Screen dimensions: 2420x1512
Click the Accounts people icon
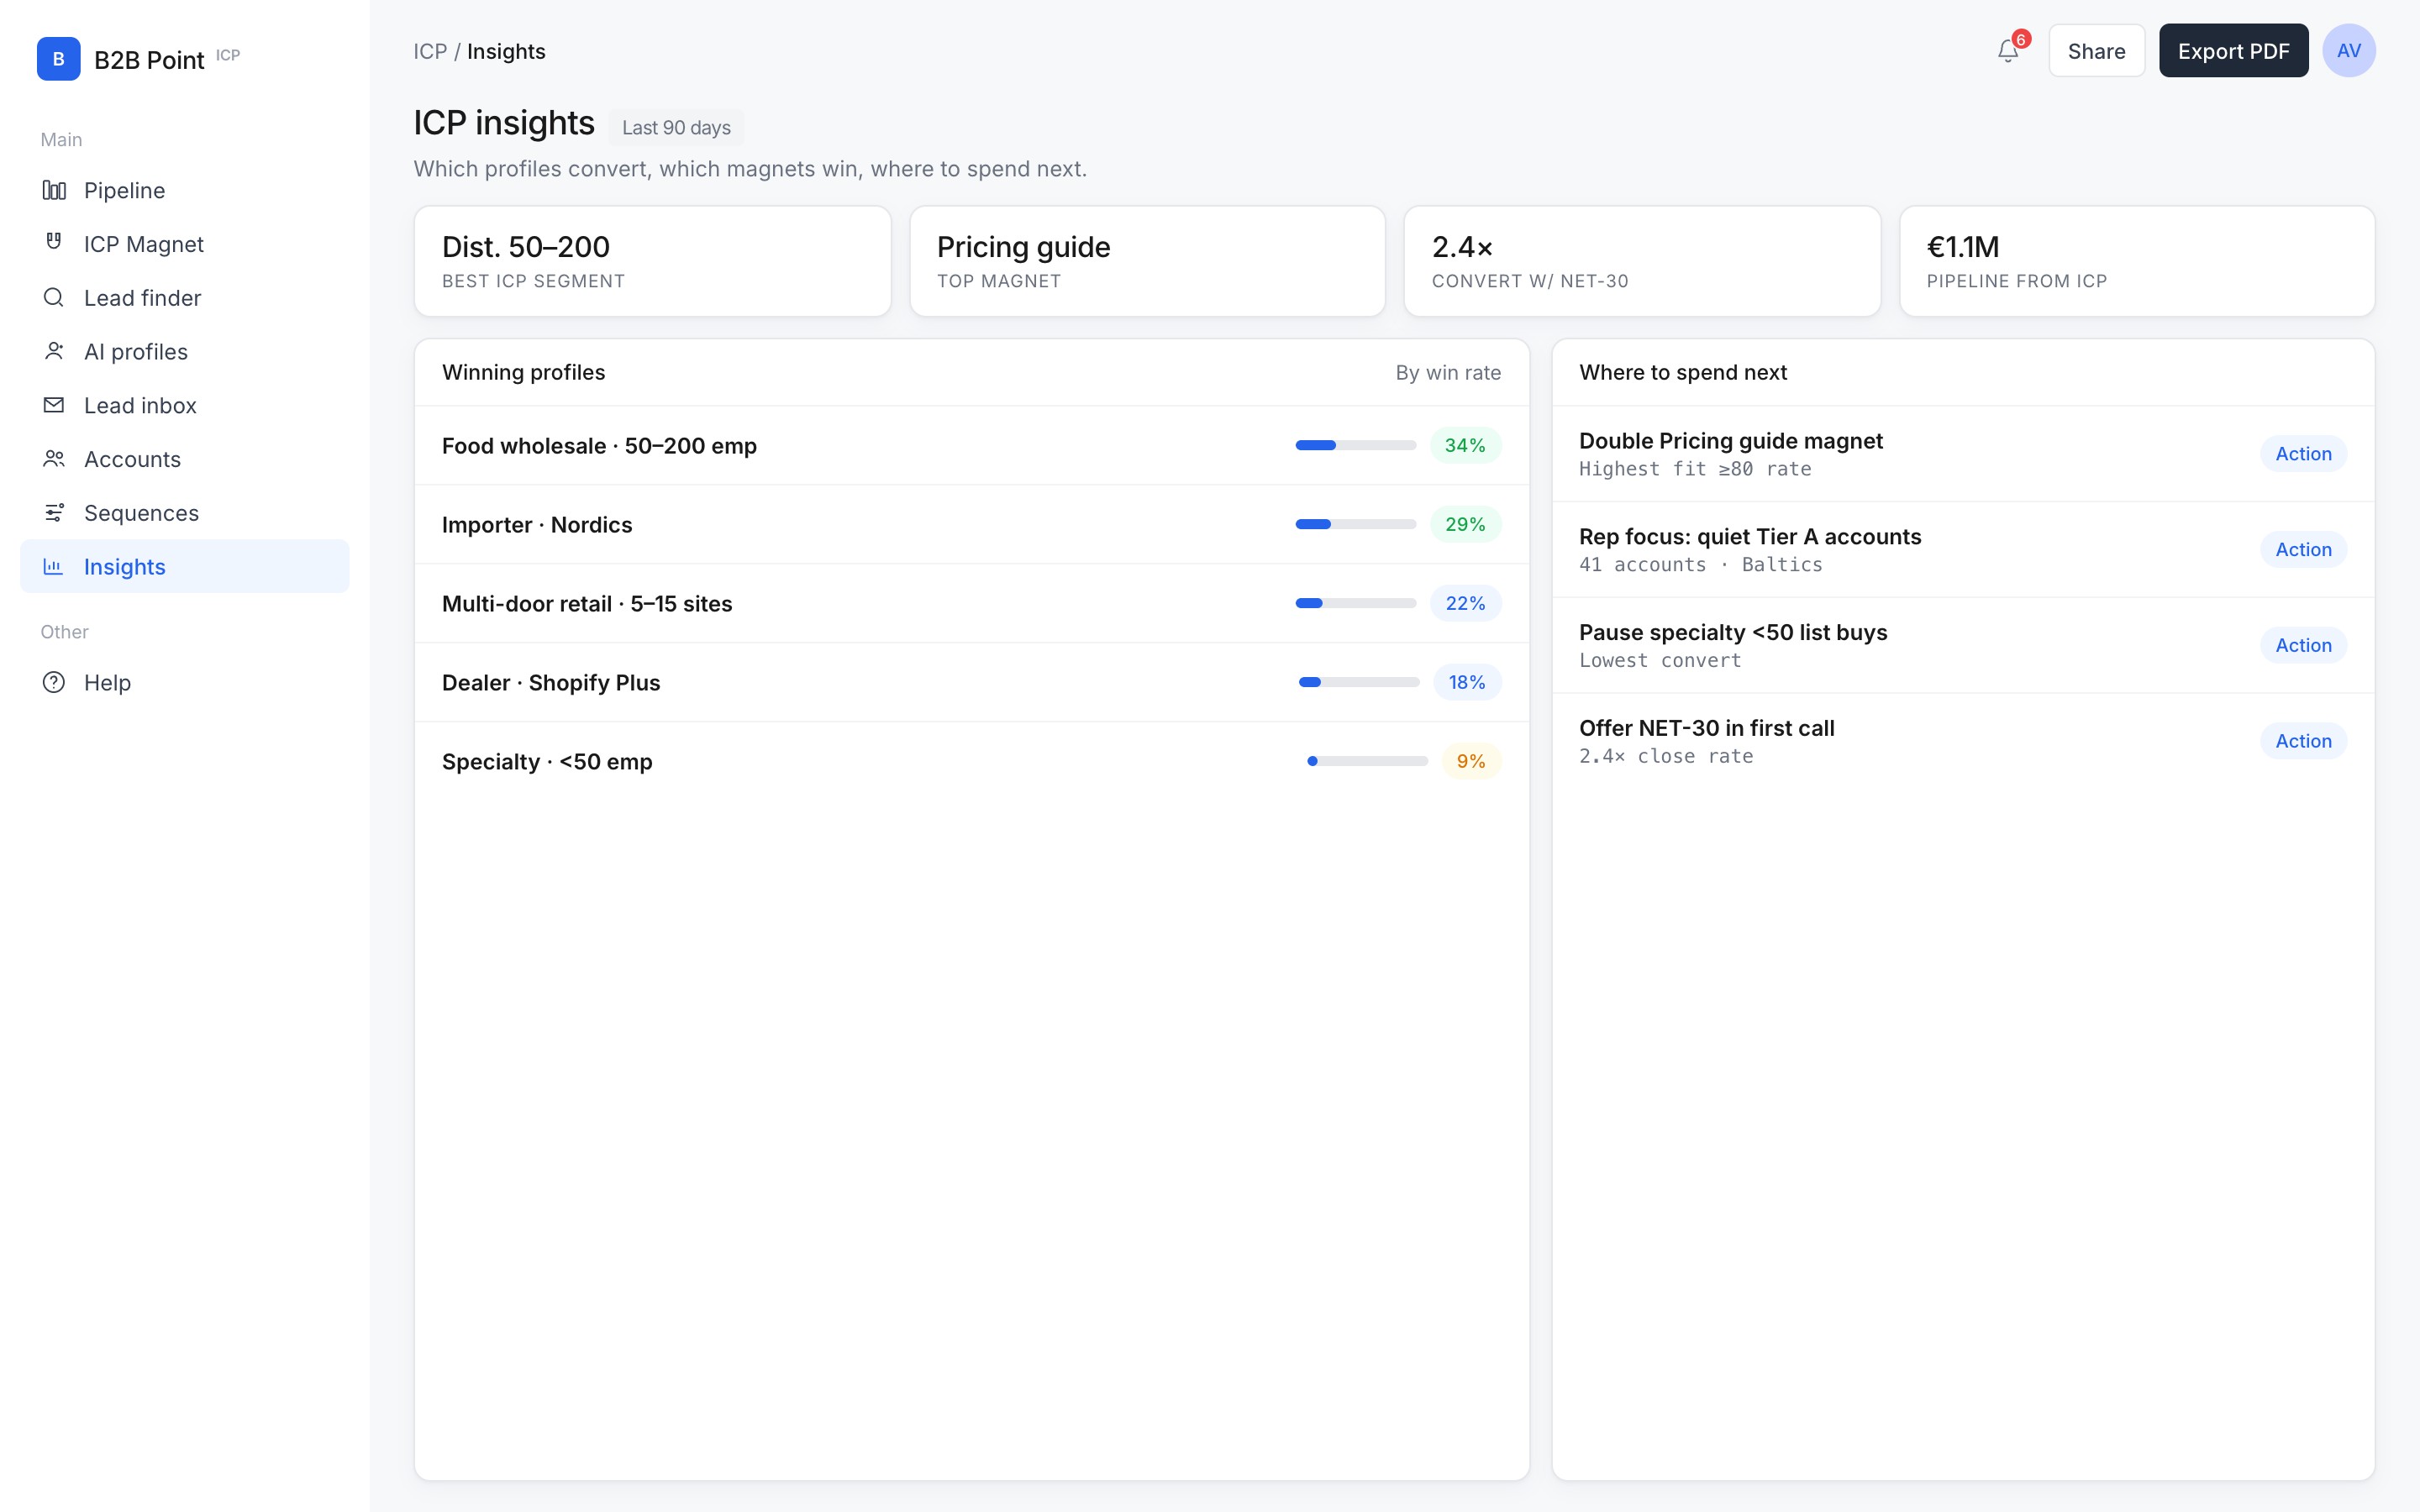[54, 459]
